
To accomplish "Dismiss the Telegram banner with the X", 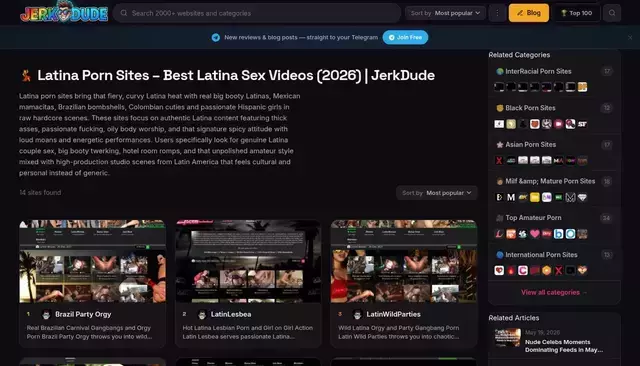I will [x=630, y=38].
